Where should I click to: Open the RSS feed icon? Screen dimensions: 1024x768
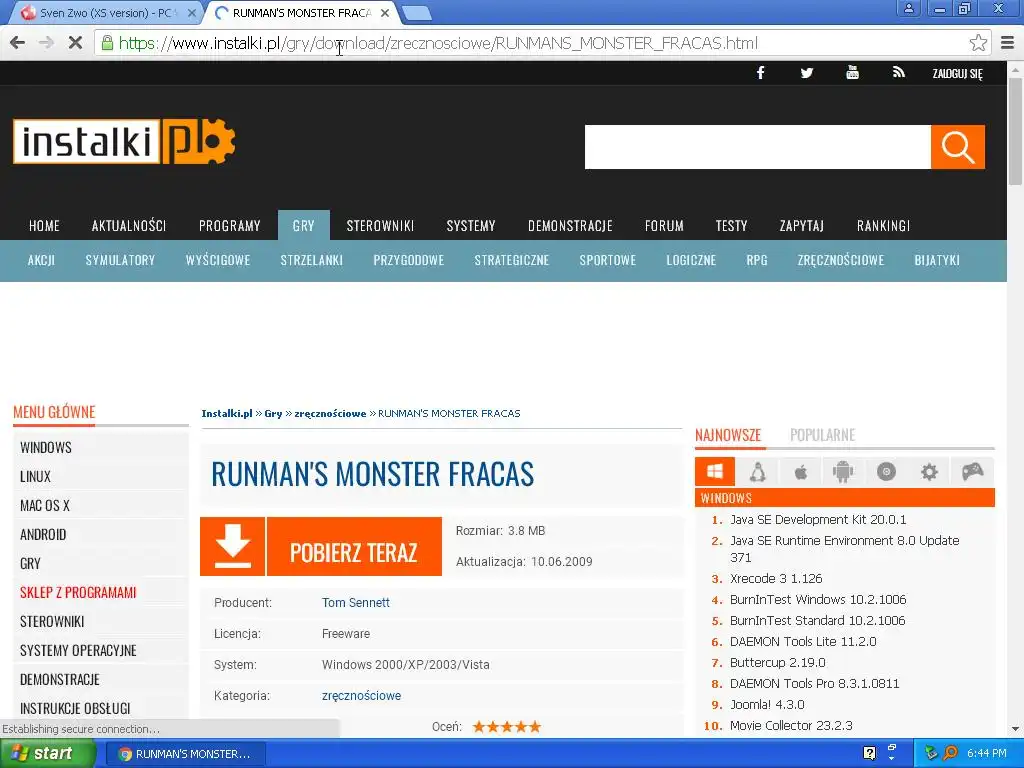899,72
